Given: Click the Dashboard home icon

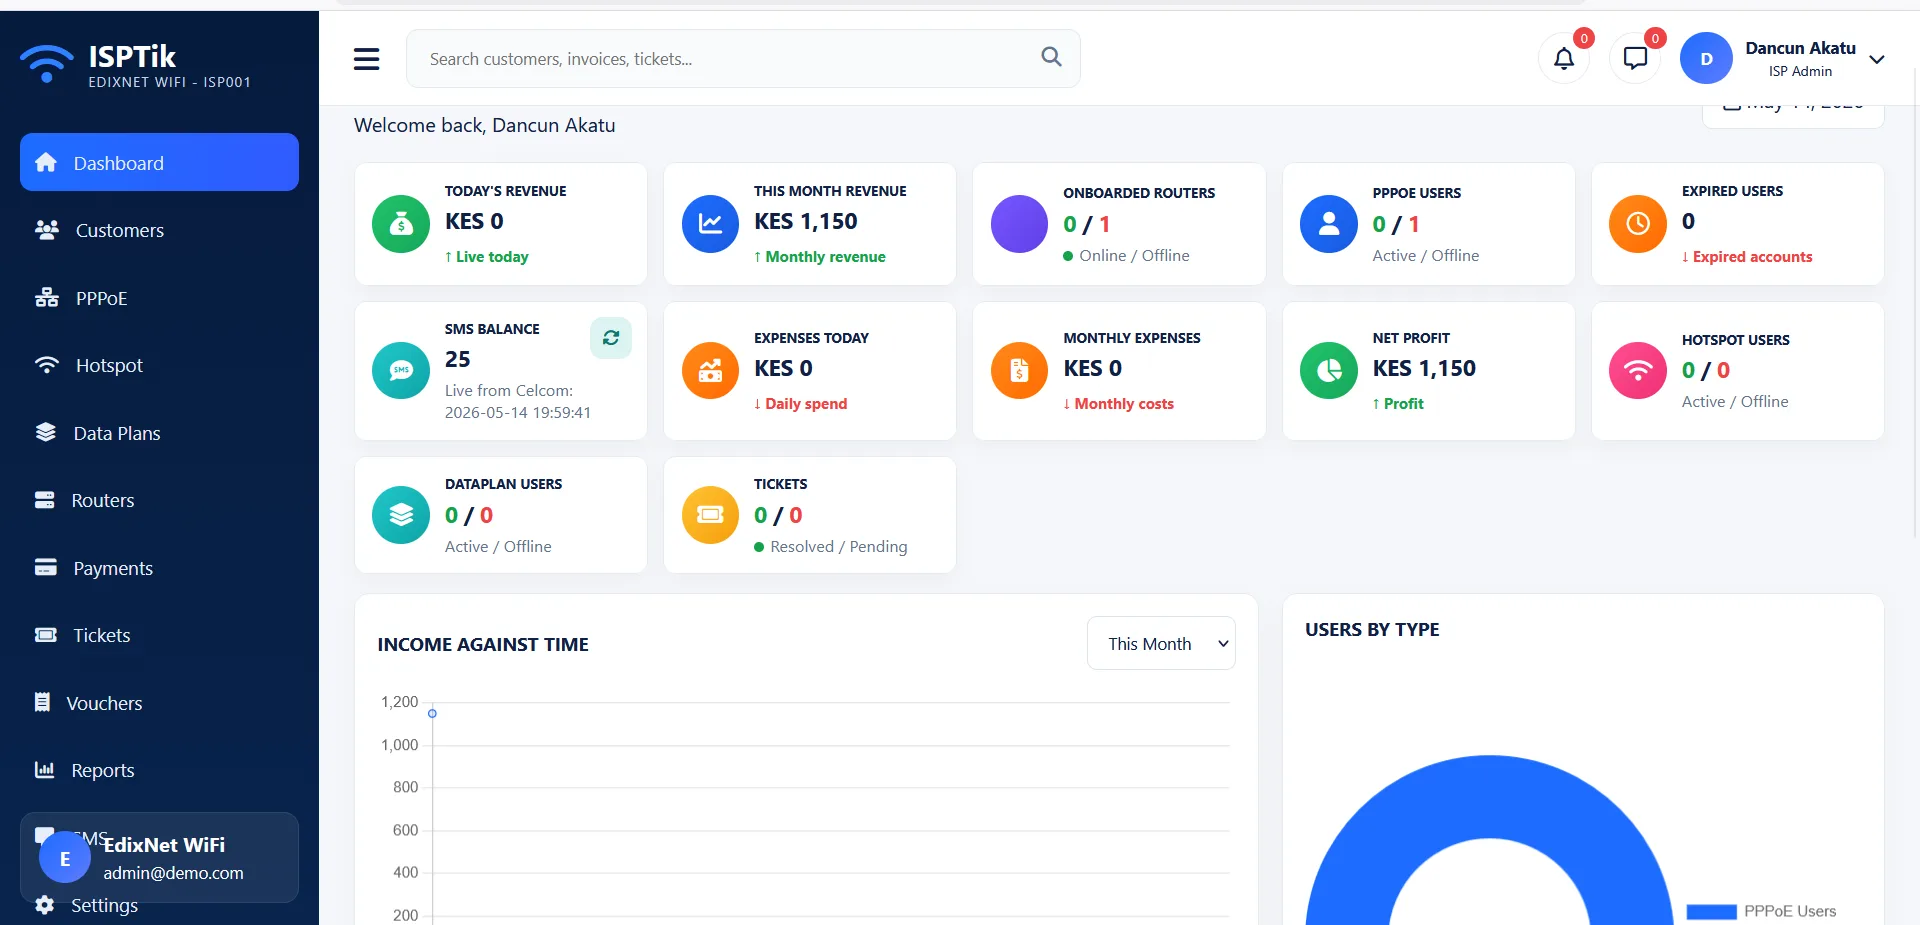Looking at the screenshot, I should coord(46,162).
